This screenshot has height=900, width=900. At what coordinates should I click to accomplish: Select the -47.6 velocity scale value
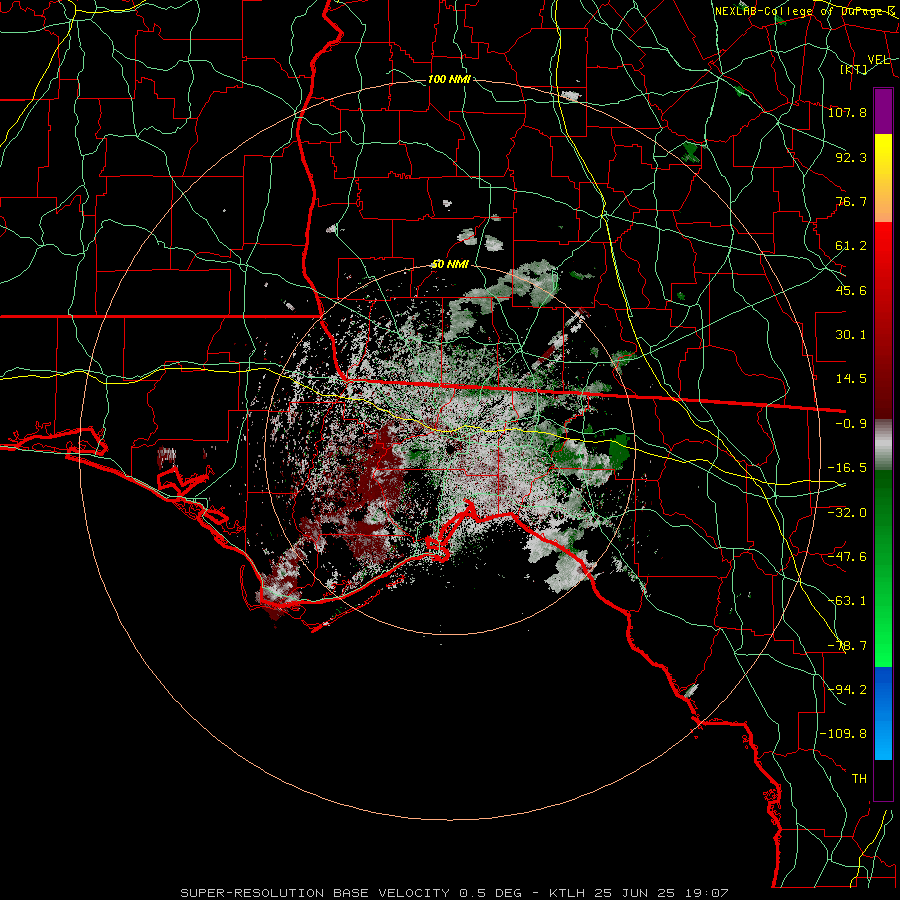[847, 557]
